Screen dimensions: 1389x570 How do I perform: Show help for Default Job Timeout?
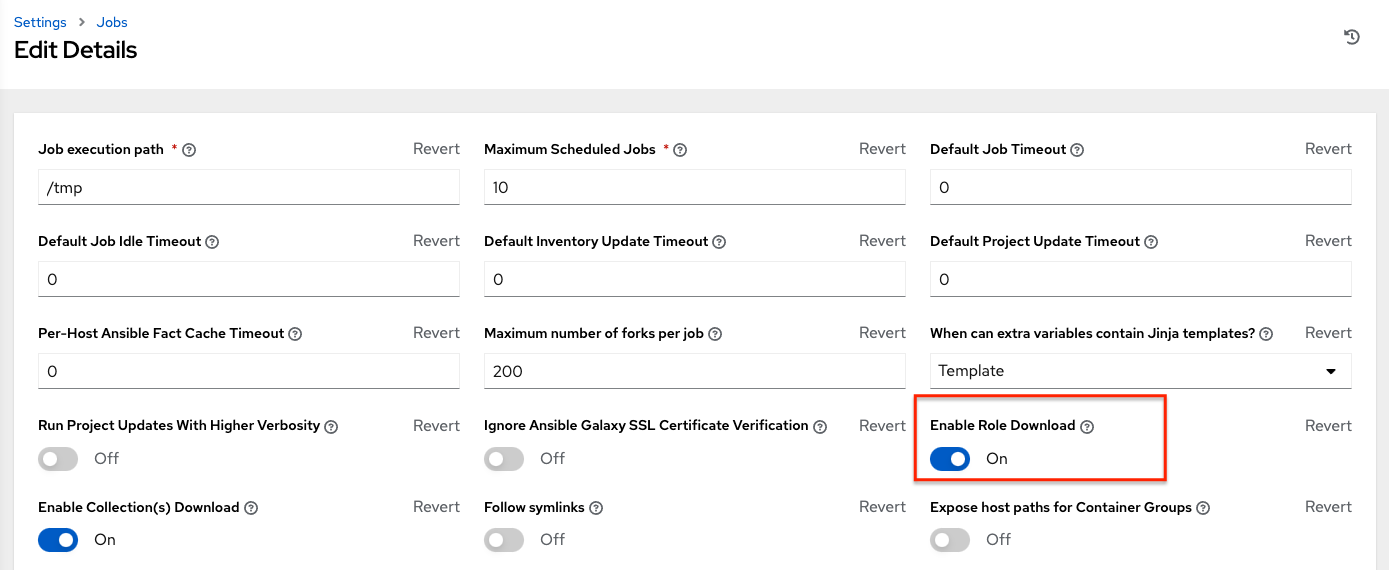tap(1077, 150)
